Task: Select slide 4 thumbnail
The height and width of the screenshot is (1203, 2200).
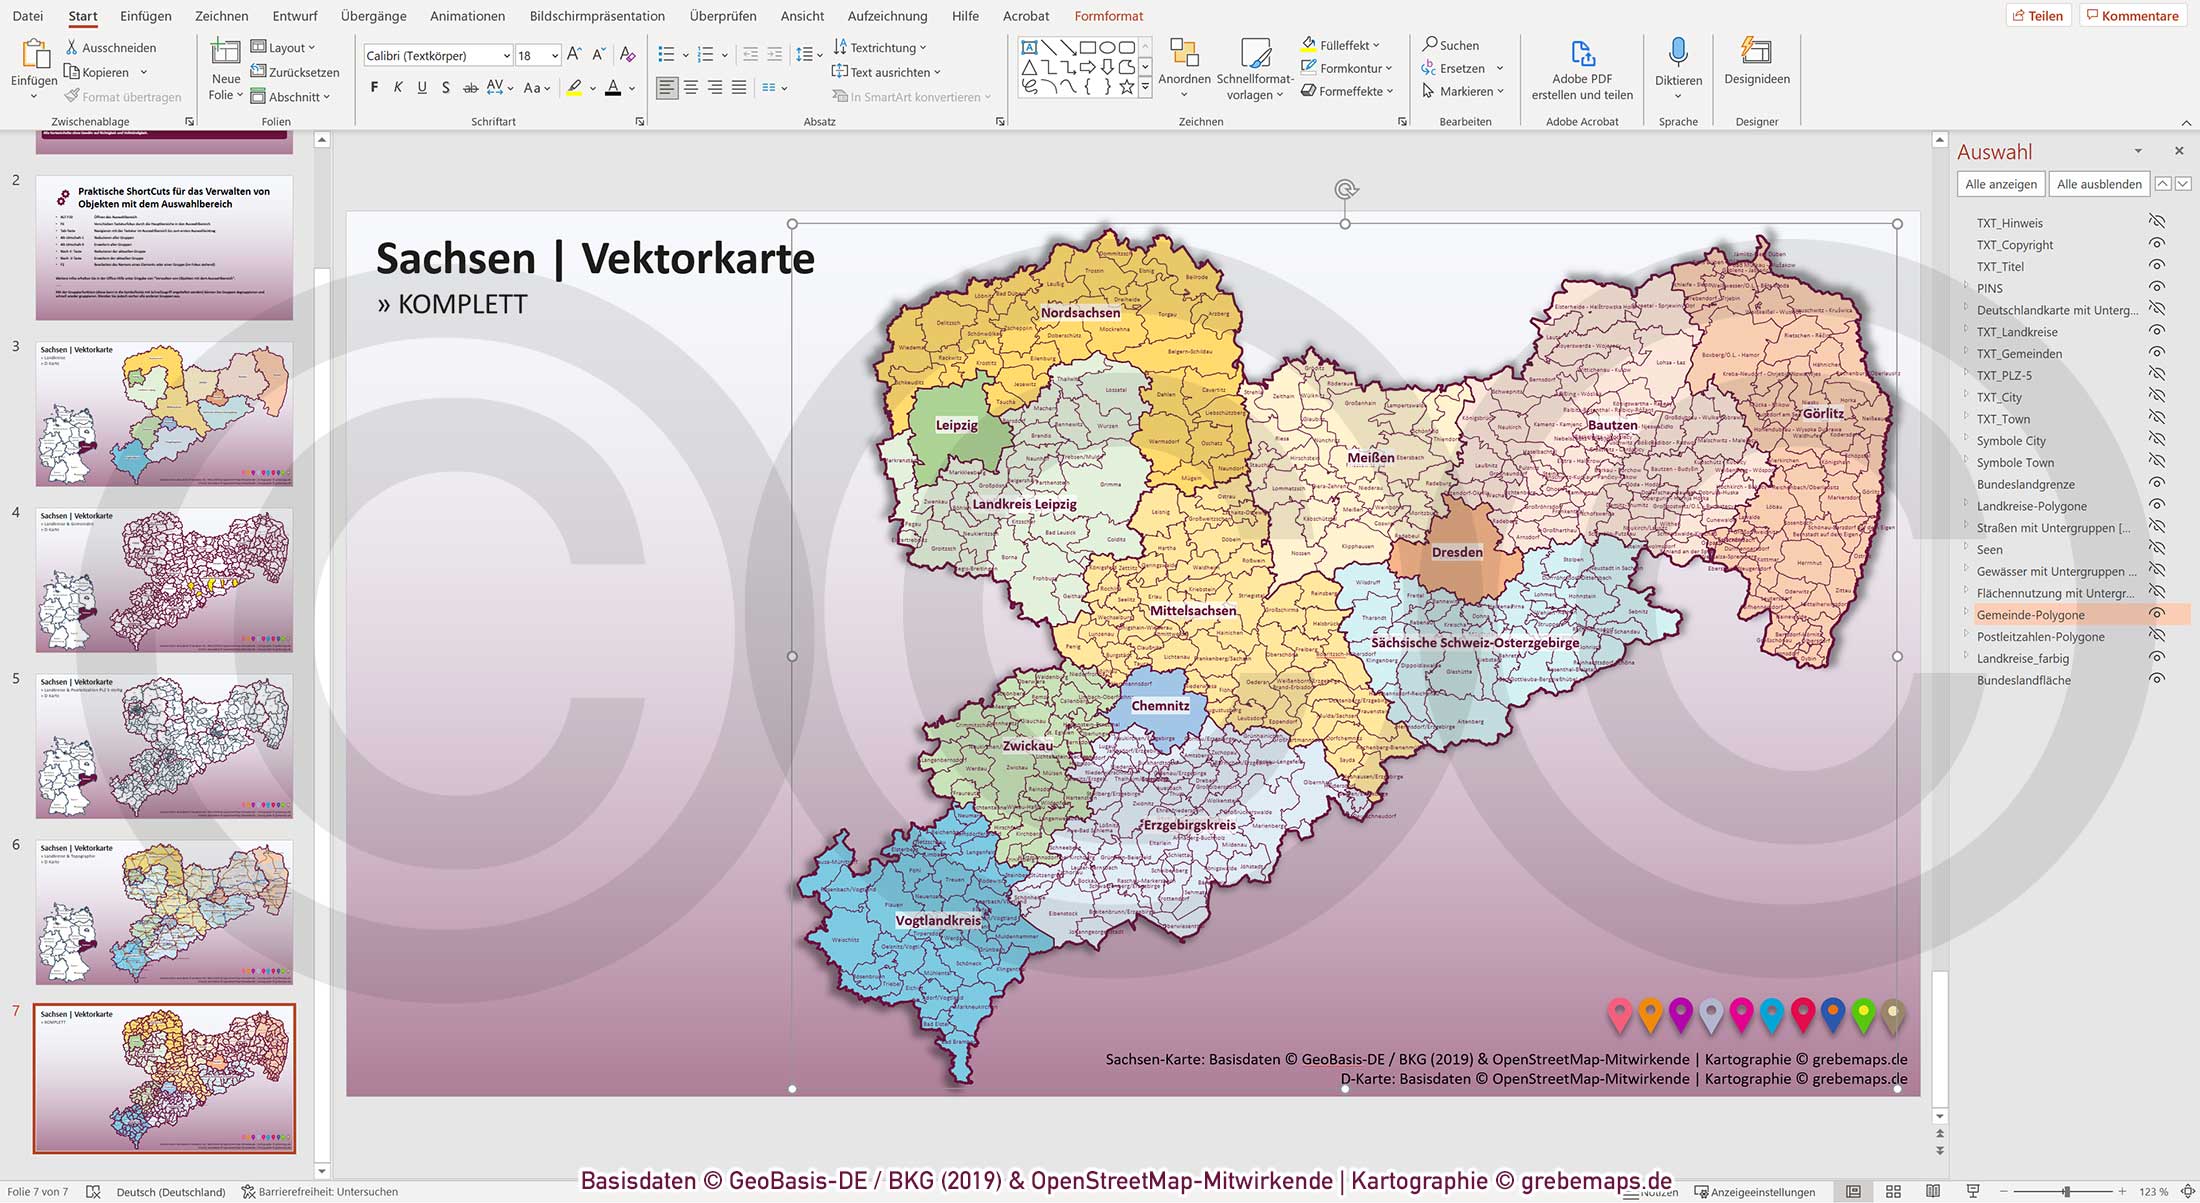Action: click(163, 580)
